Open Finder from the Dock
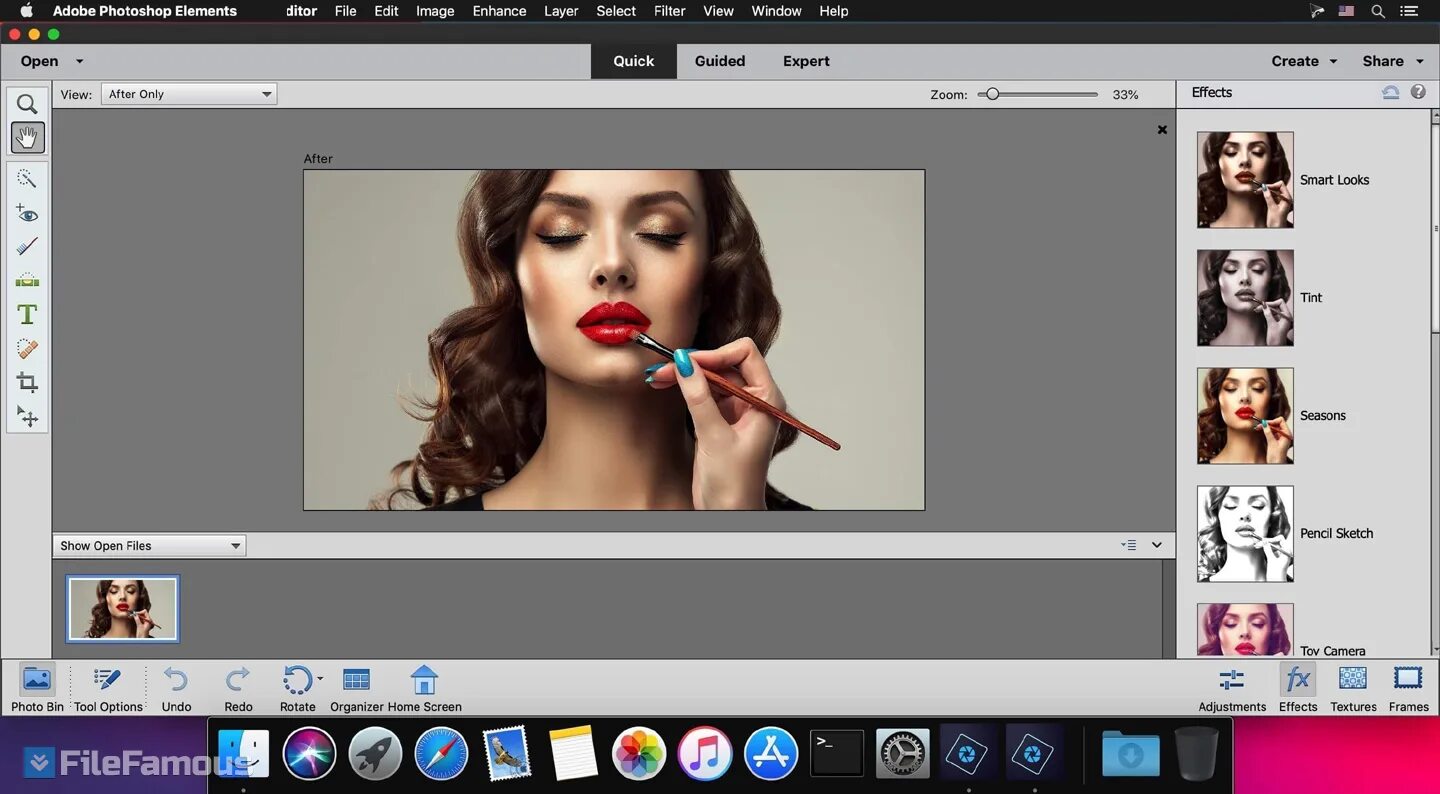 [x=243, y=753]
